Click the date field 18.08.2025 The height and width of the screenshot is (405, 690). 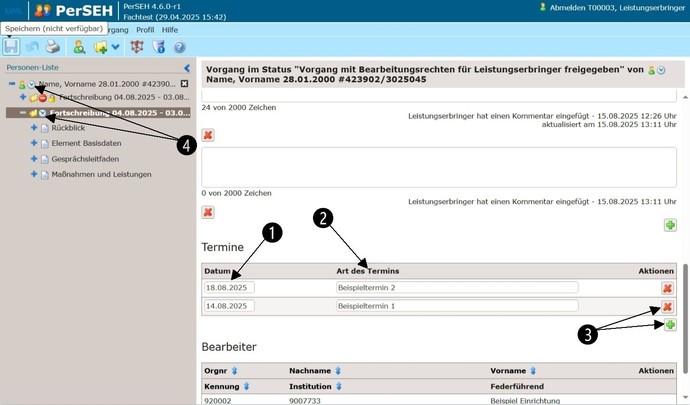coord(229,287)
